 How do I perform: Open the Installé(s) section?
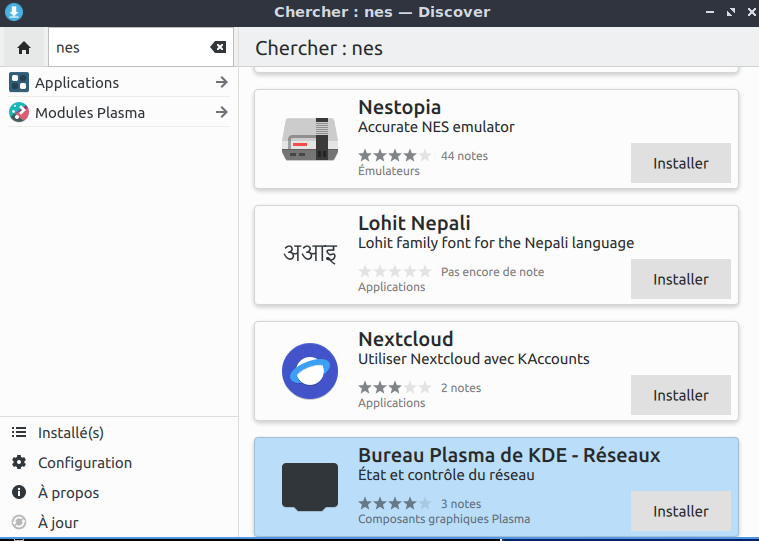click(x=70, y=433)
